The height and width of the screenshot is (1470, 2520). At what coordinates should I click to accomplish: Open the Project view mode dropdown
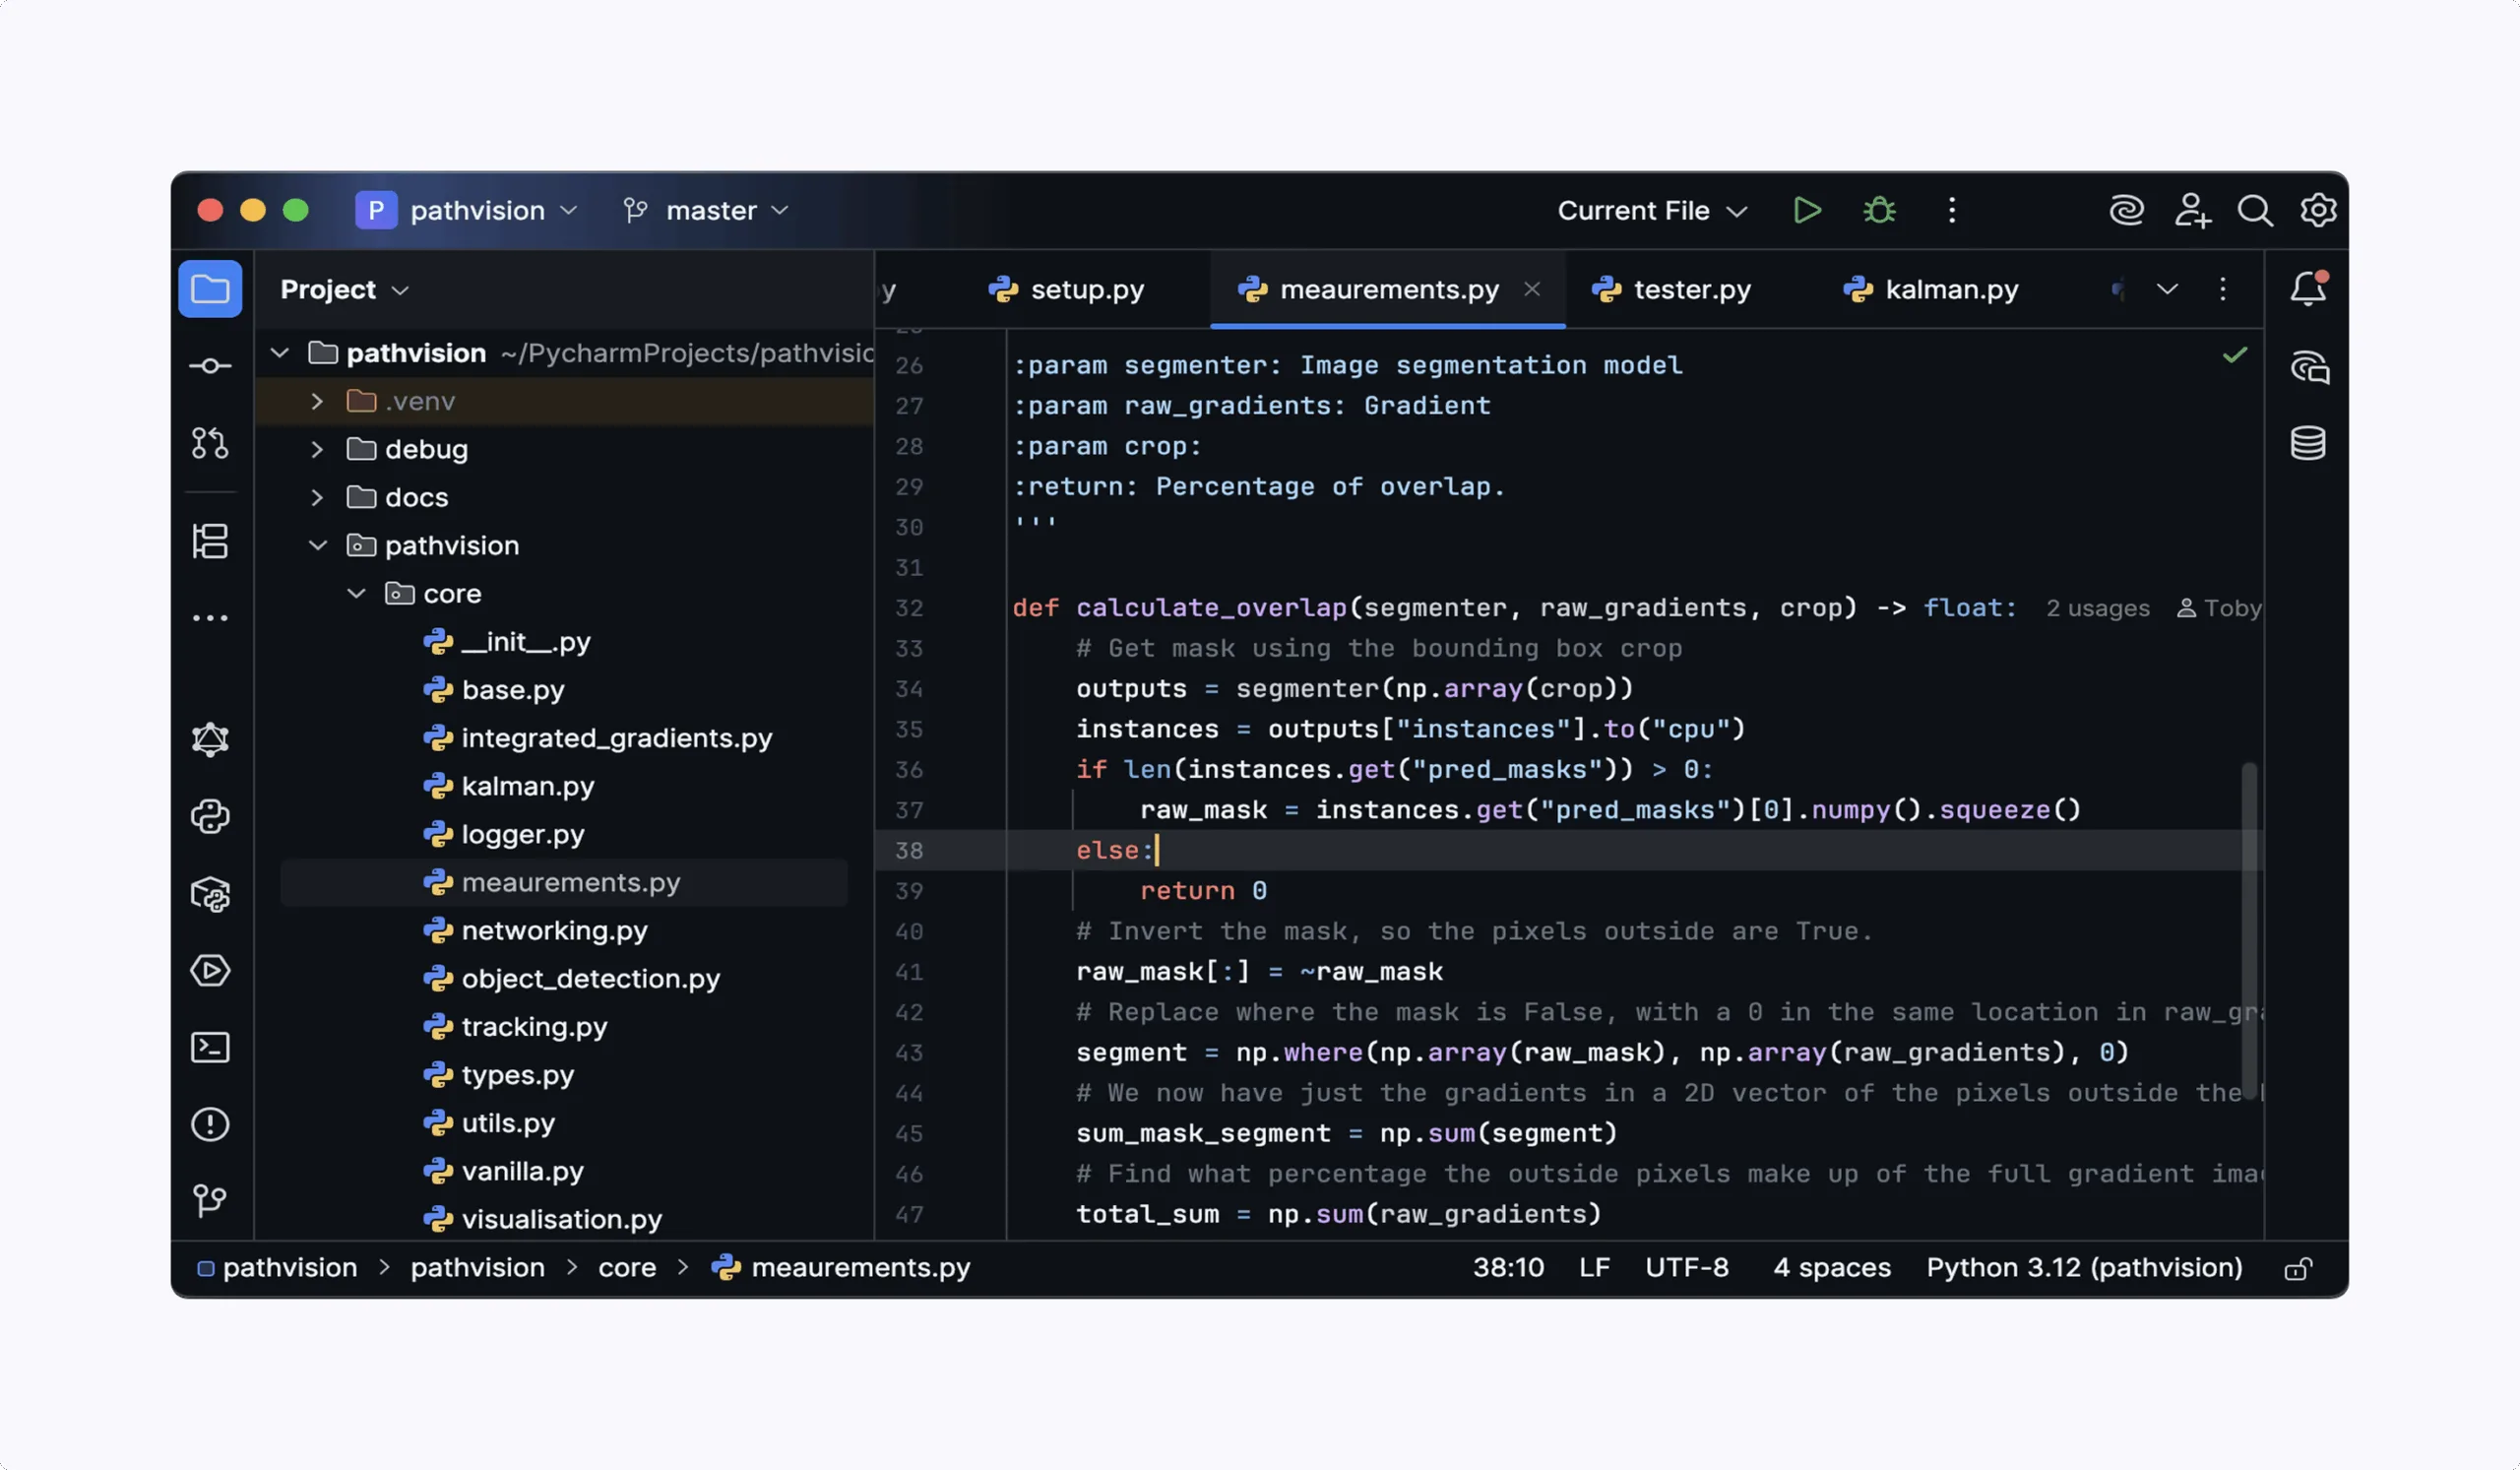point(344,289)
